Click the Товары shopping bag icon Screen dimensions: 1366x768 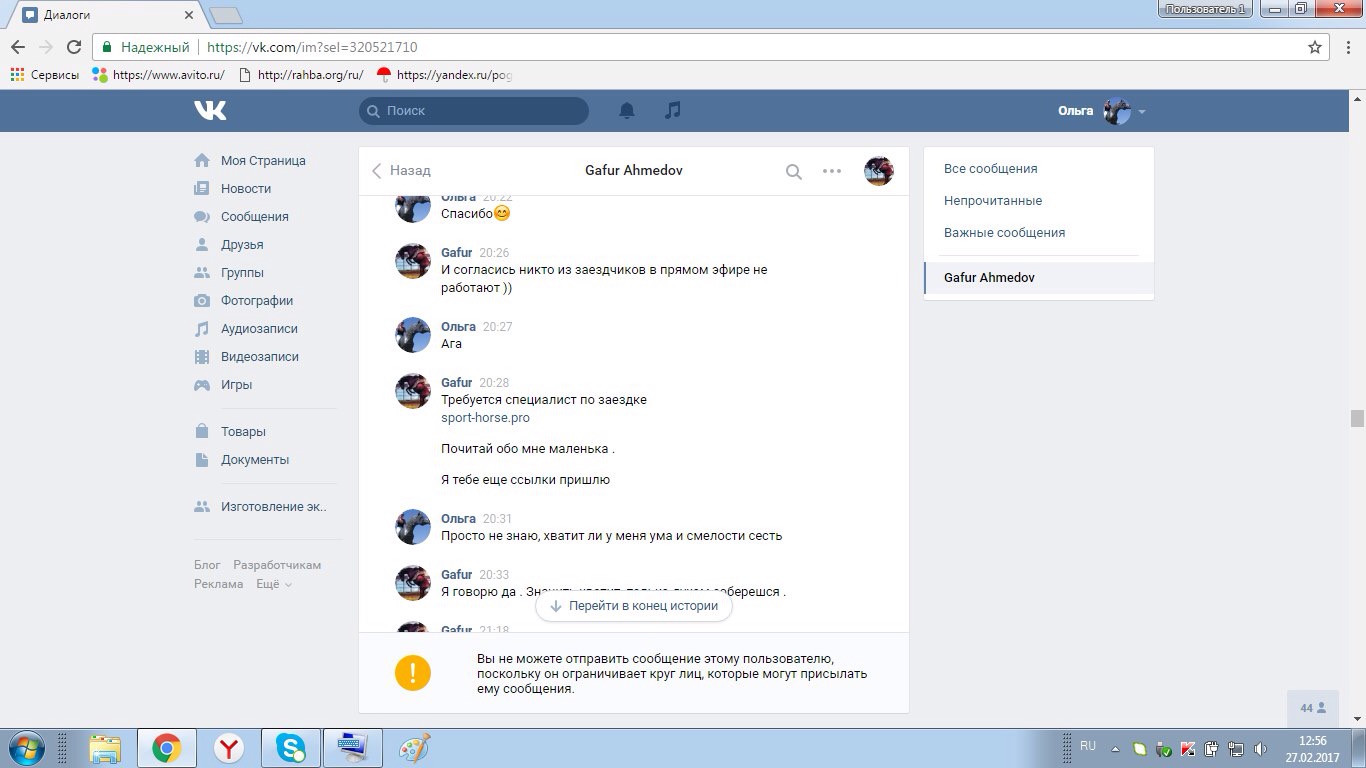point(202,432)
